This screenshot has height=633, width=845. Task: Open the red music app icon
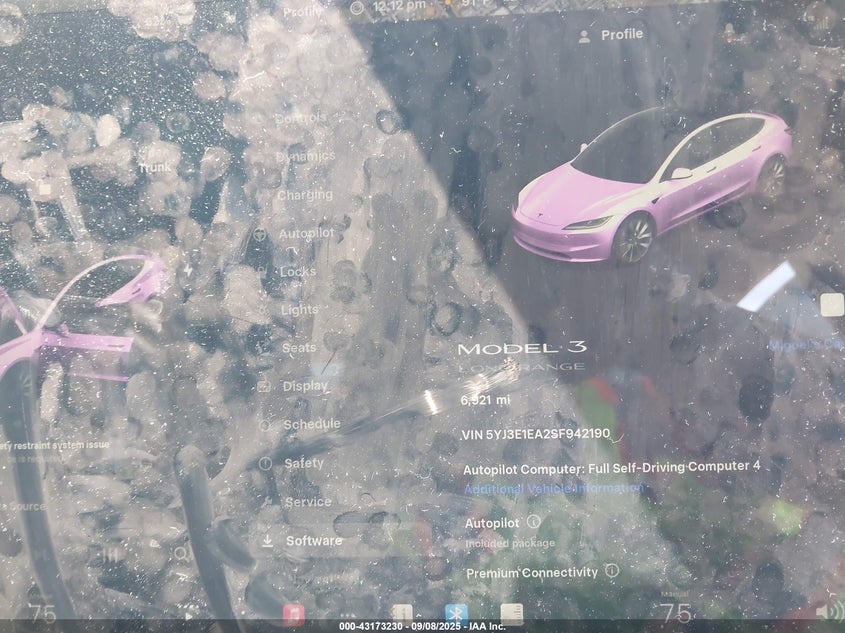tap(293, 613)
